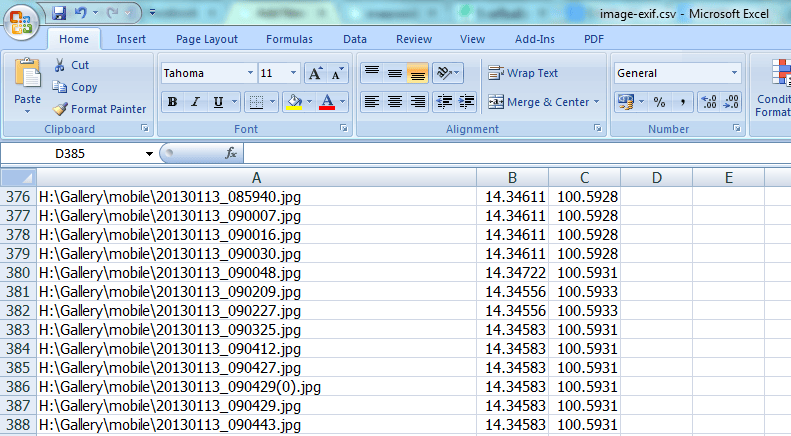Toggle Bold formatting

click(173, 102)
